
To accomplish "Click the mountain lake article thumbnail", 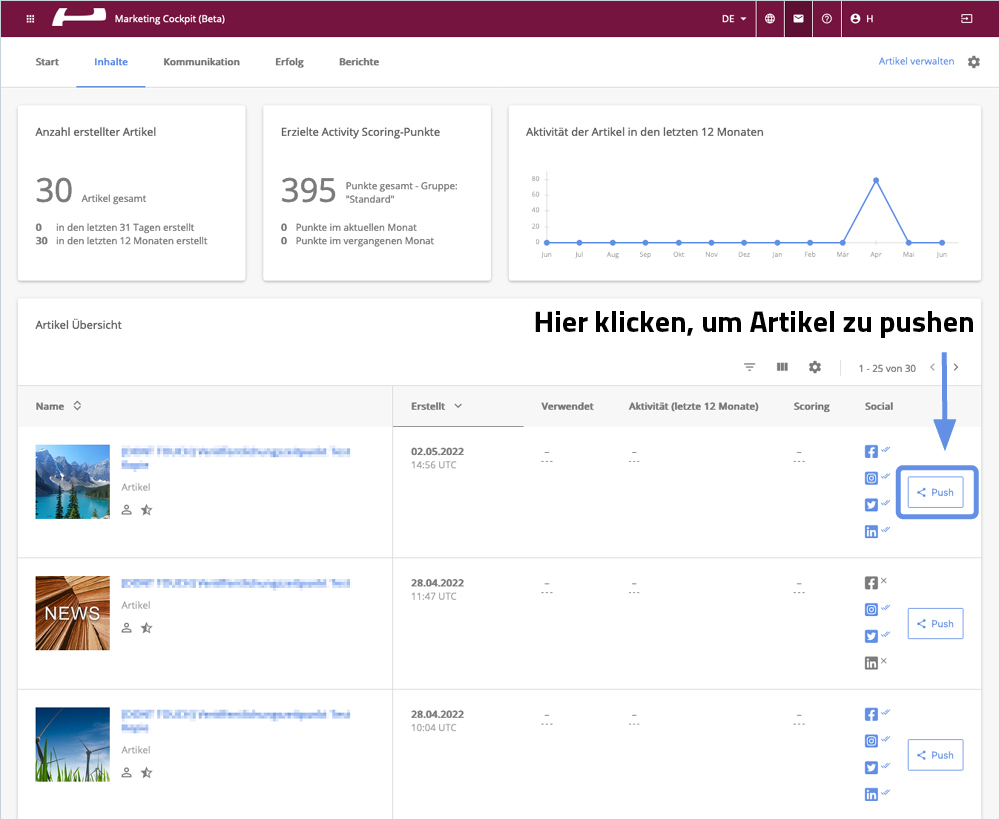I will tap(73, 481).
